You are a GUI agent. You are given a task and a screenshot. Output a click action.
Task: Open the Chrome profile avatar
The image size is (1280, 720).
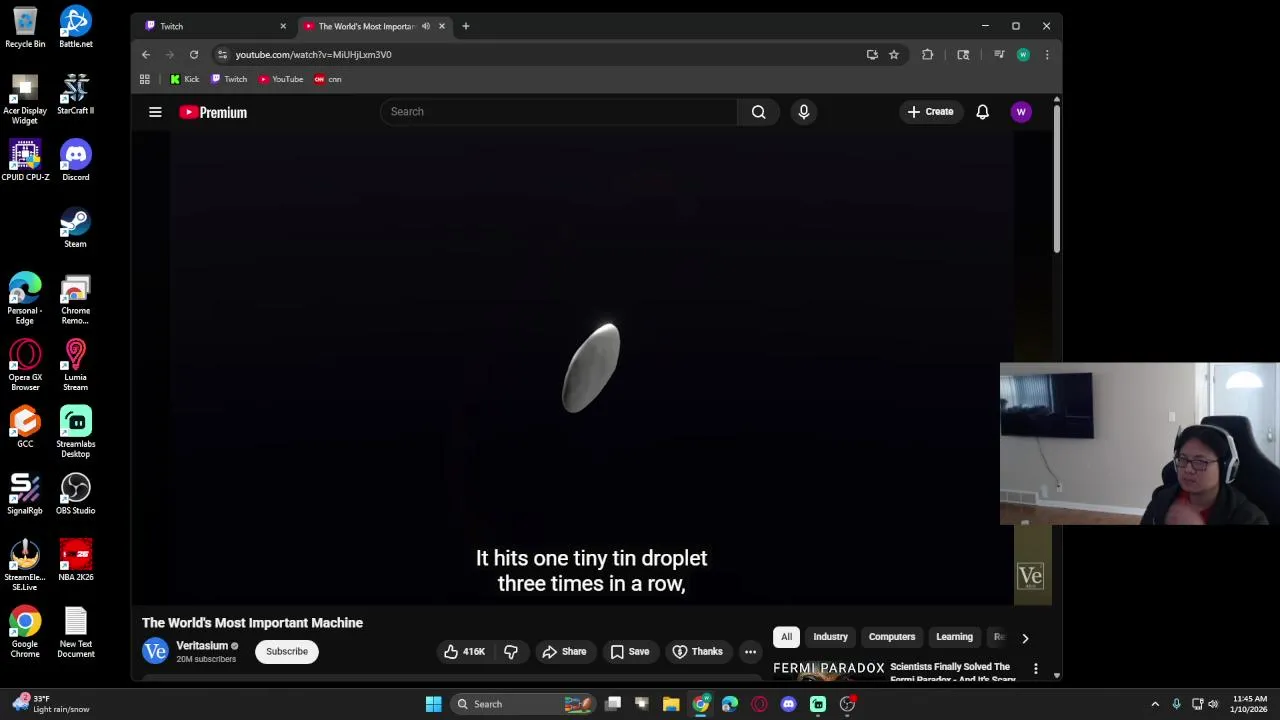point(1023,55)
